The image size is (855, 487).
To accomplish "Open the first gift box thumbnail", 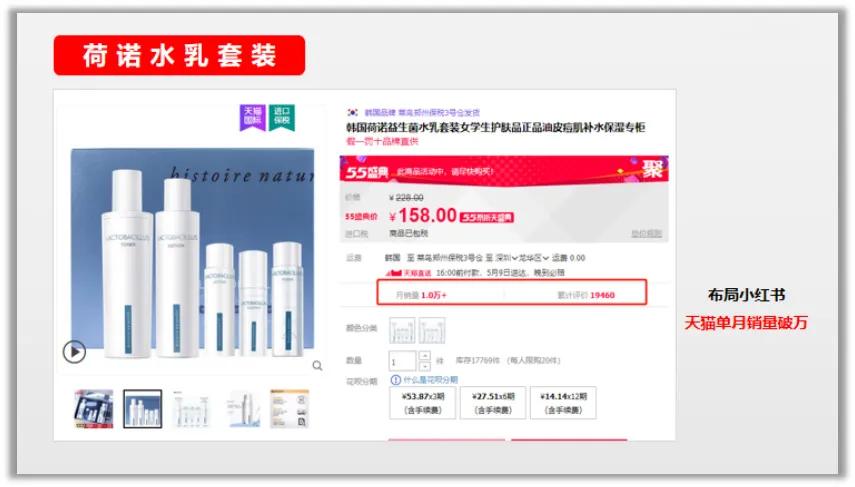I will click(94, 409).
